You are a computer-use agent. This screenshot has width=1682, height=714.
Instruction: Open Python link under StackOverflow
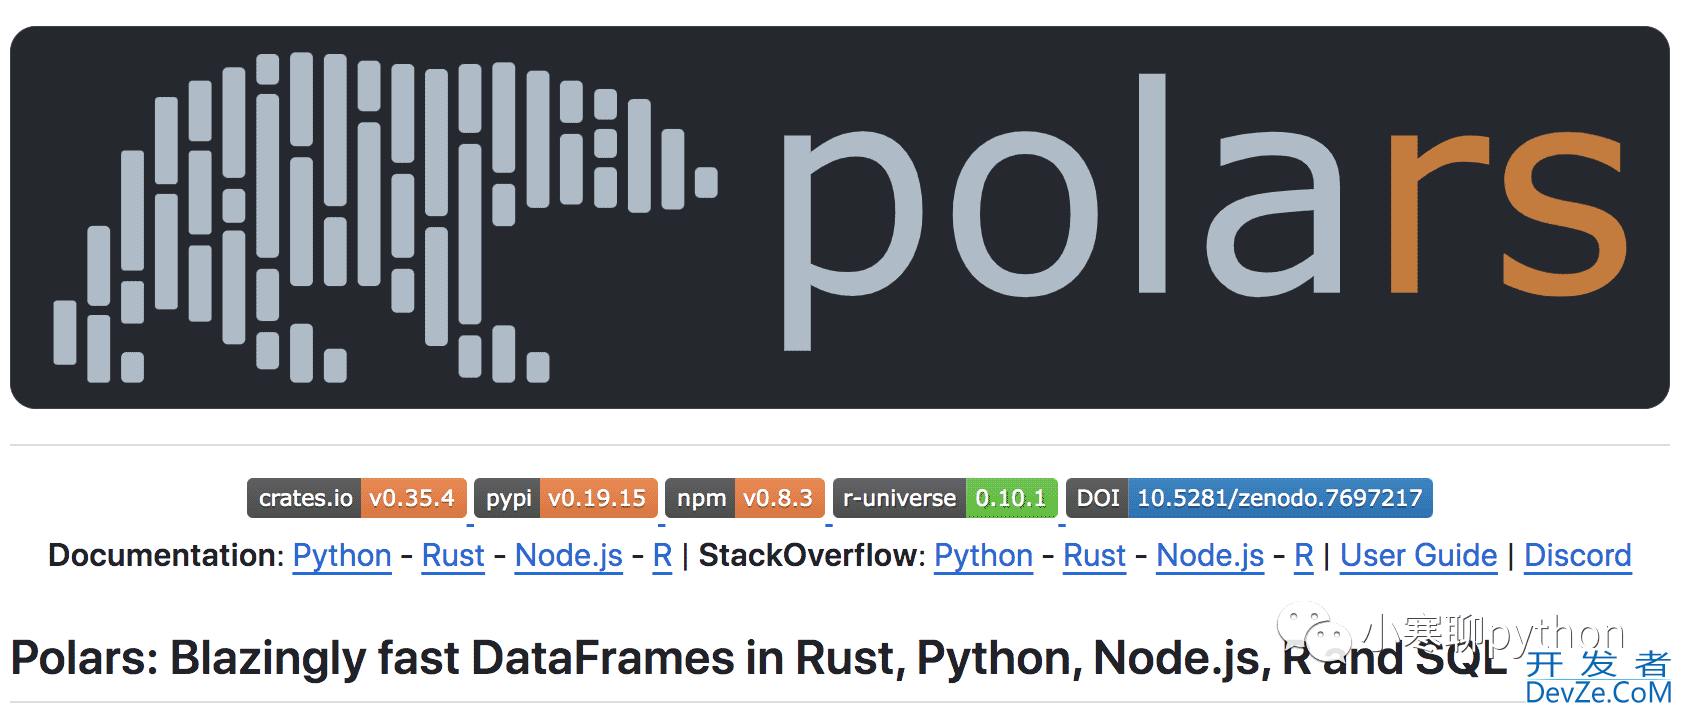pos(983,556)
